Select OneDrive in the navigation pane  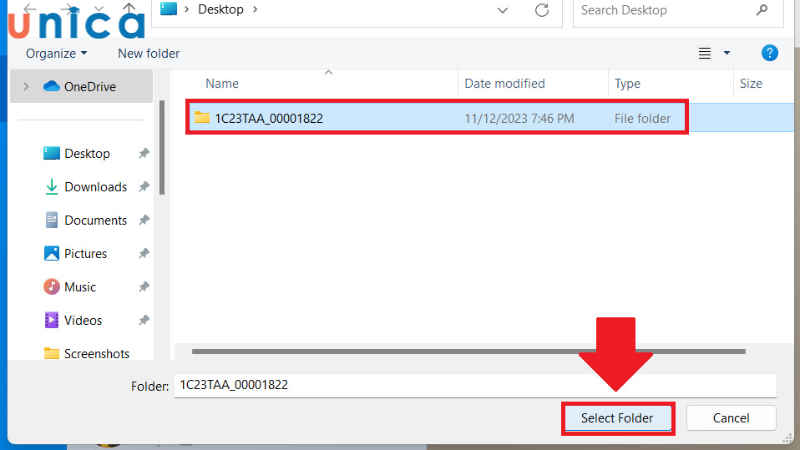80,87
